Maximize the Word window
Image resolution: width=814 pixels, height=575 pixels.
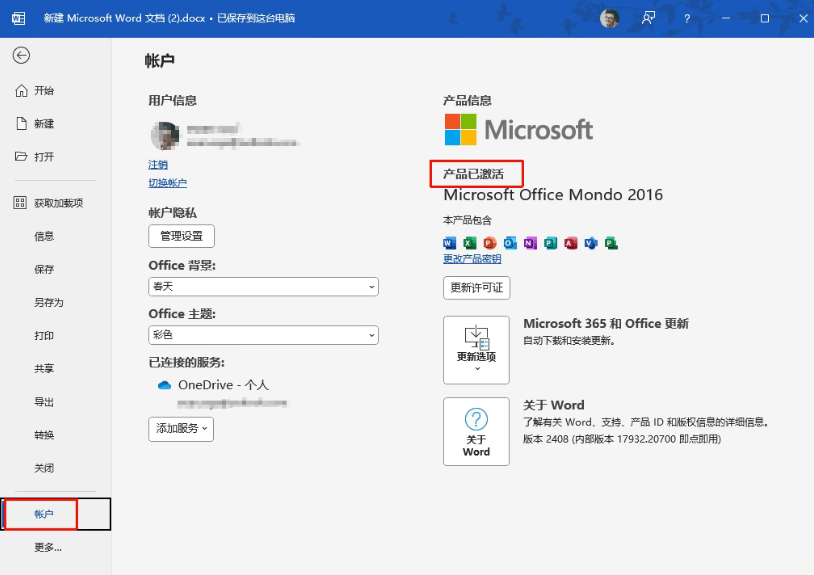765,18
